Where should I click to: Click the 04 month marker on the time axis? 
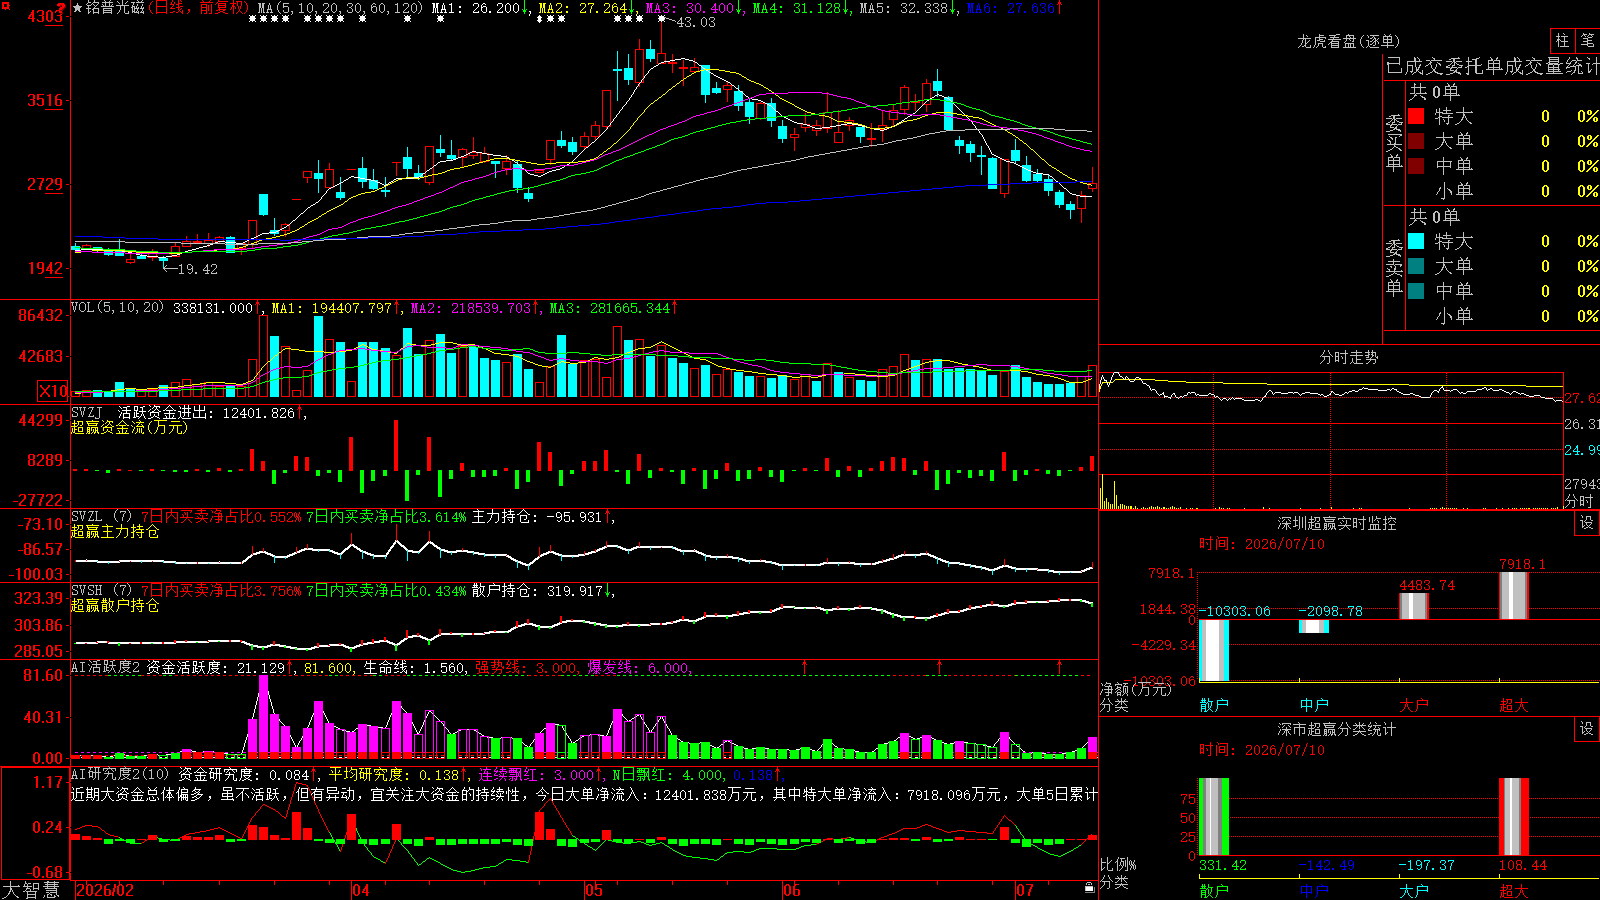point(361,890)
